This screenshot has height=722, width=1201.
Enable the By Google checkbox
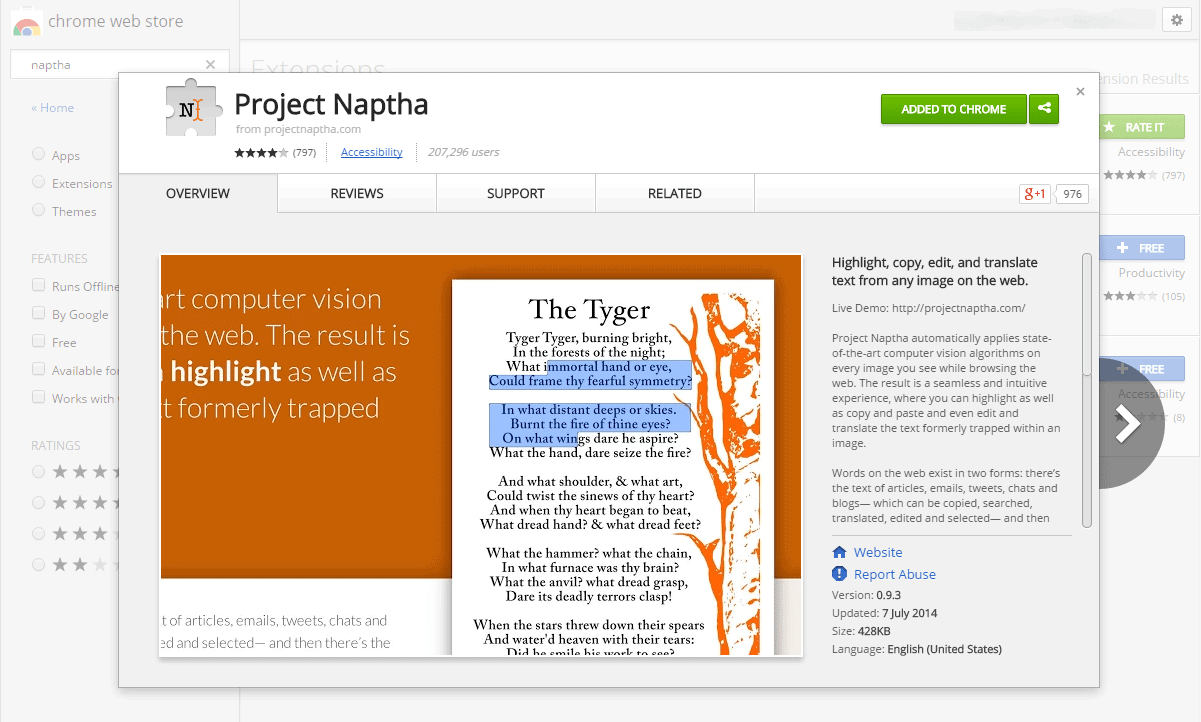click(x=39, y=314)
